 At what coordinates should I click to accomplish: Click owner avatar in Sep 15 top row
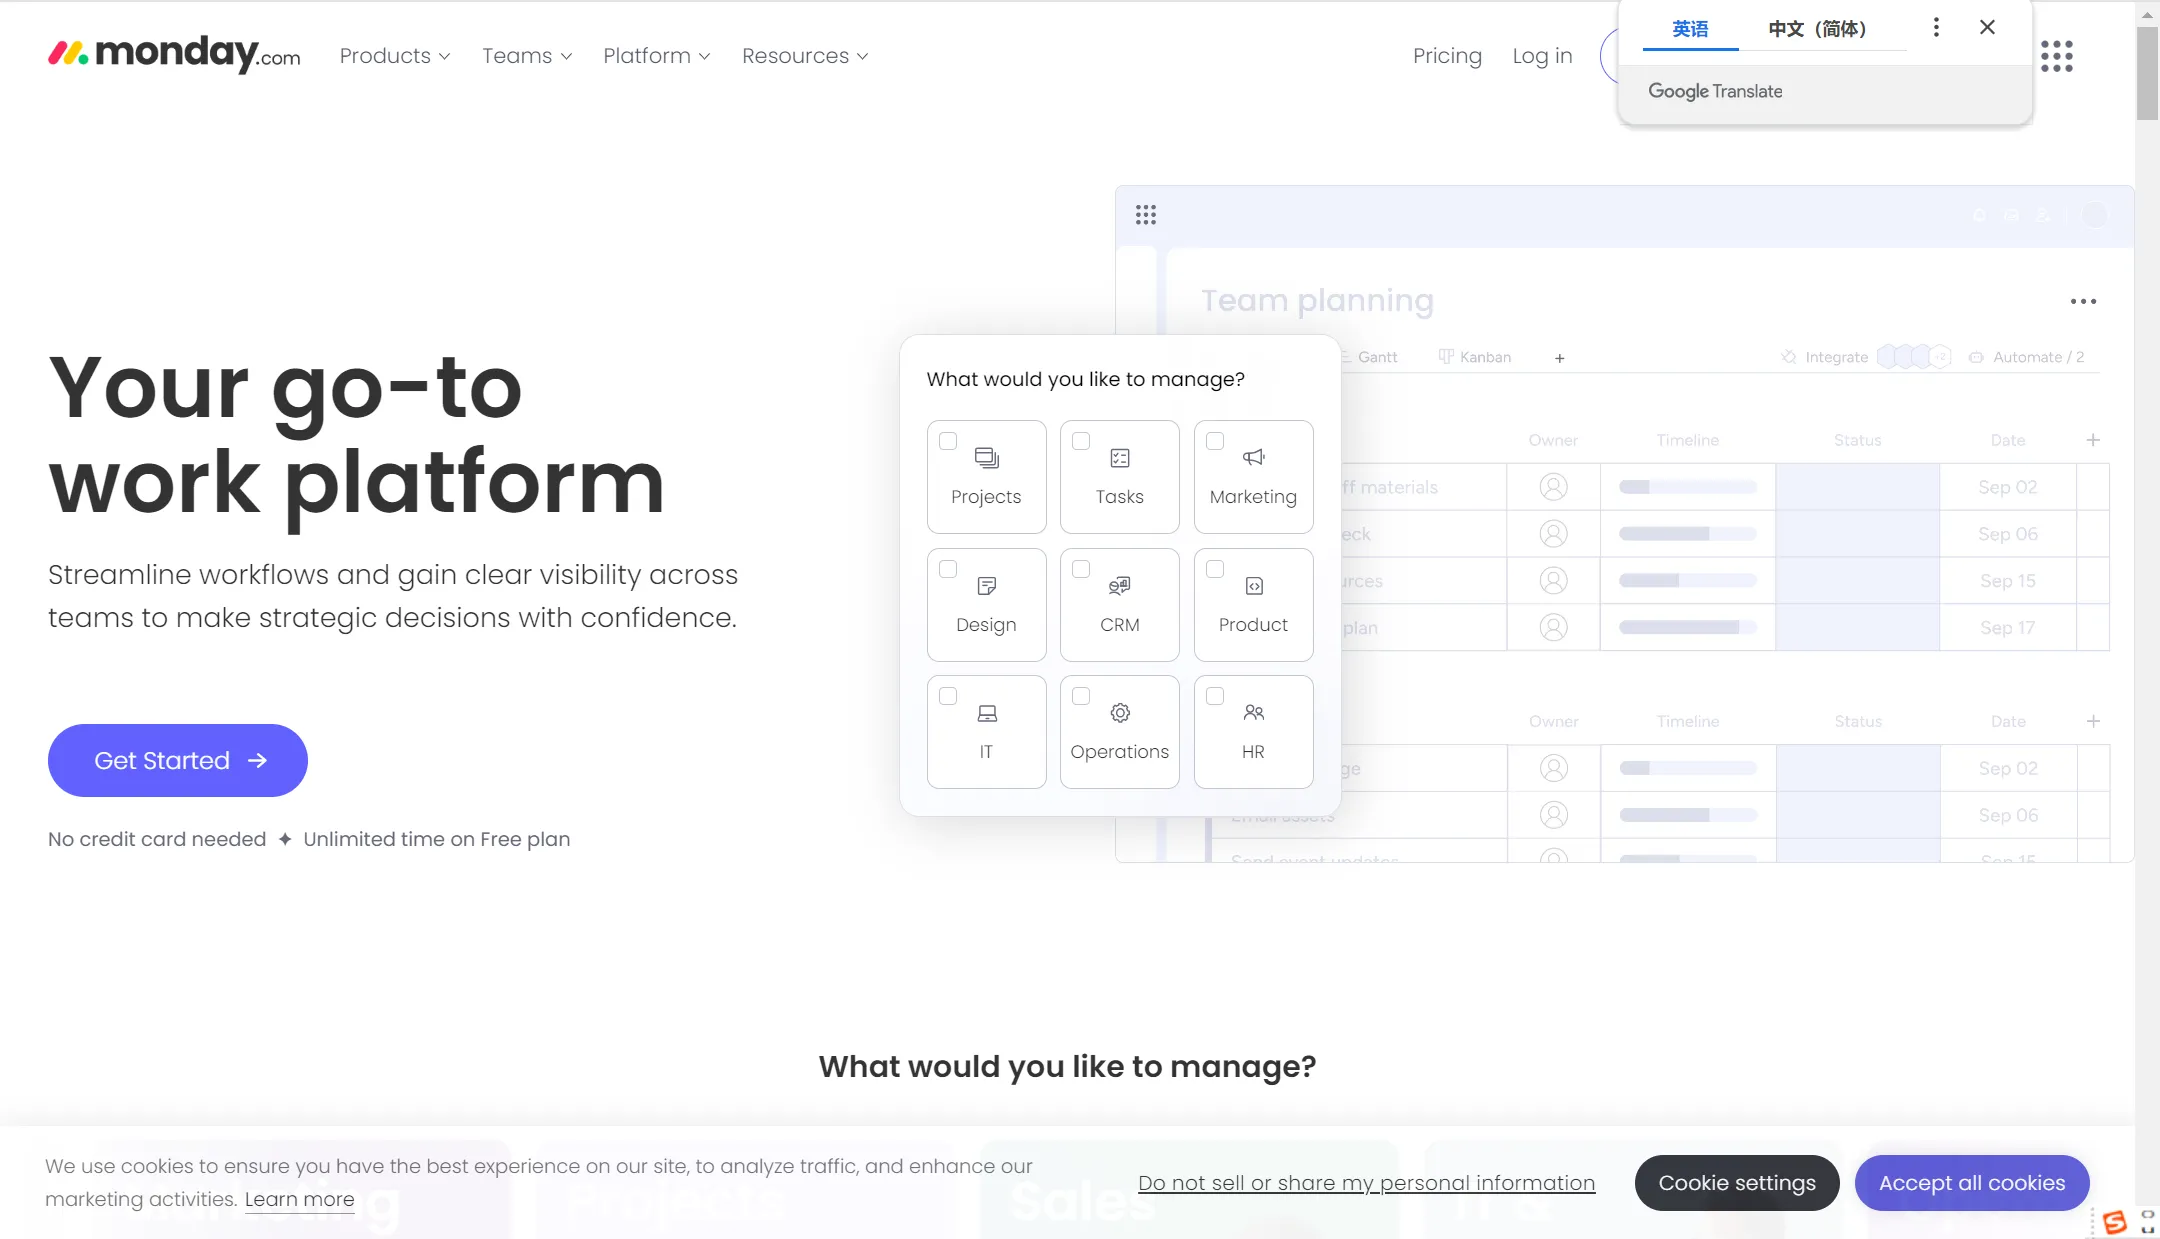(1553, 581)
